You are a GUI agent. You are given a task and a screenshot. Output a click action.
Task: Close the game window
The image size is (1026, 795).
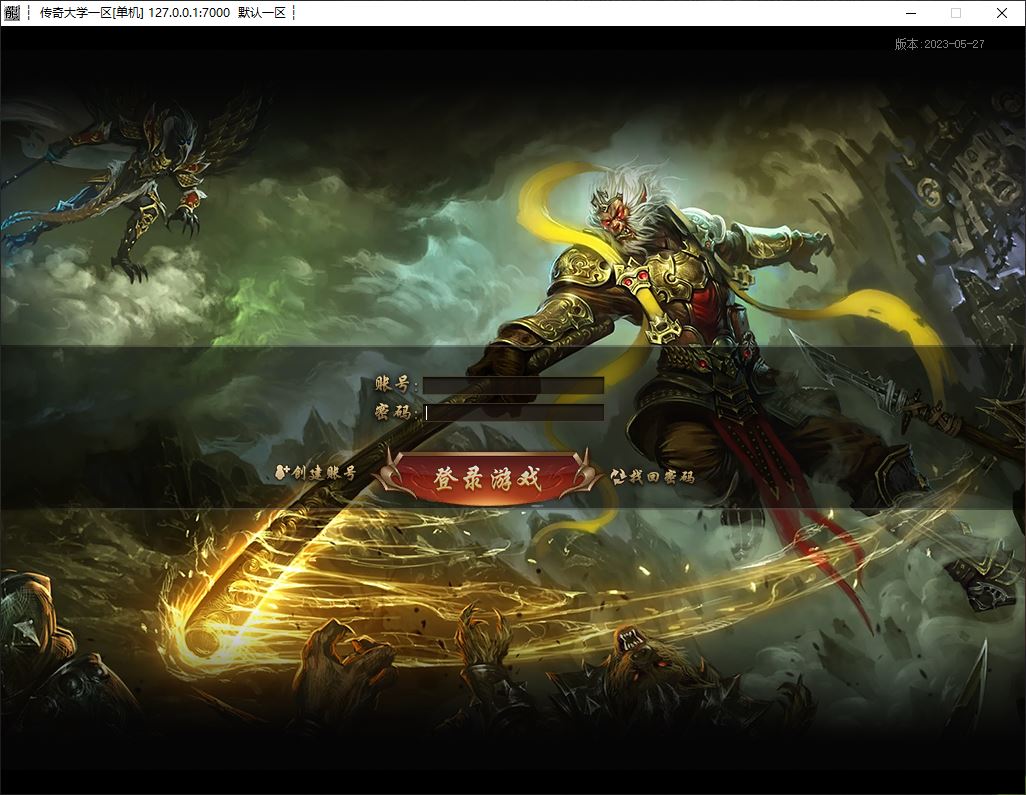[1002, 13]
